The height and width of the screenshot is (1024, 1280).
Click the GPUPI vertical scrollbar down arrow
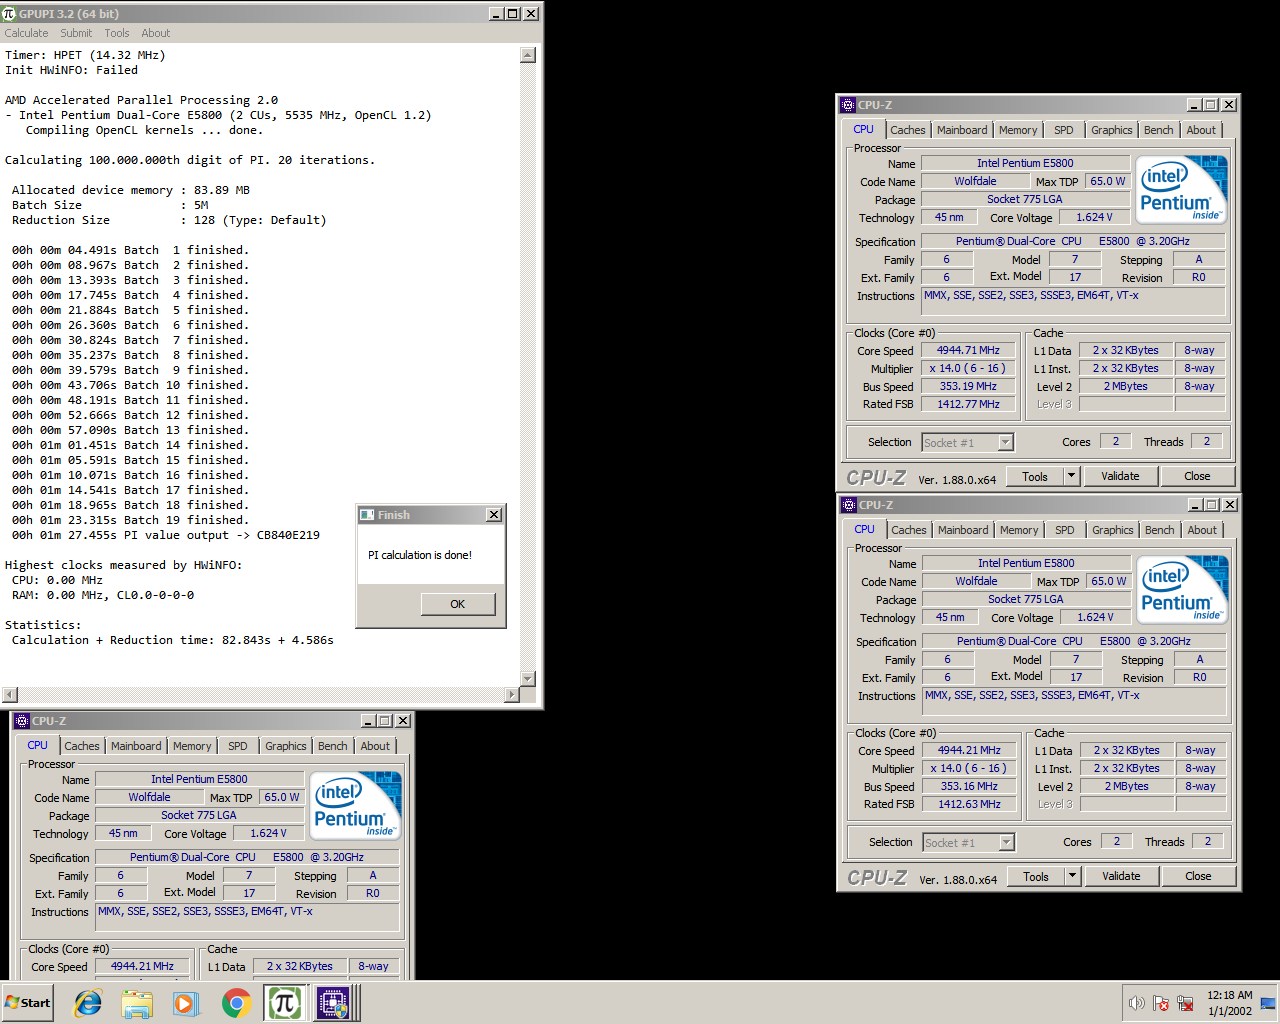(528, 679)
